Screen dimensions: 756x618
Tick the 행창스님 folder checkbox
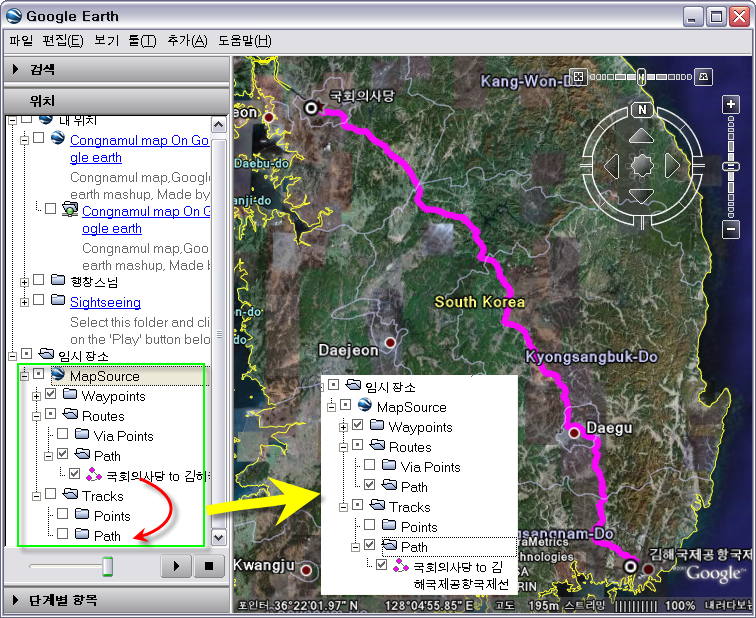[x=39, y=280]
